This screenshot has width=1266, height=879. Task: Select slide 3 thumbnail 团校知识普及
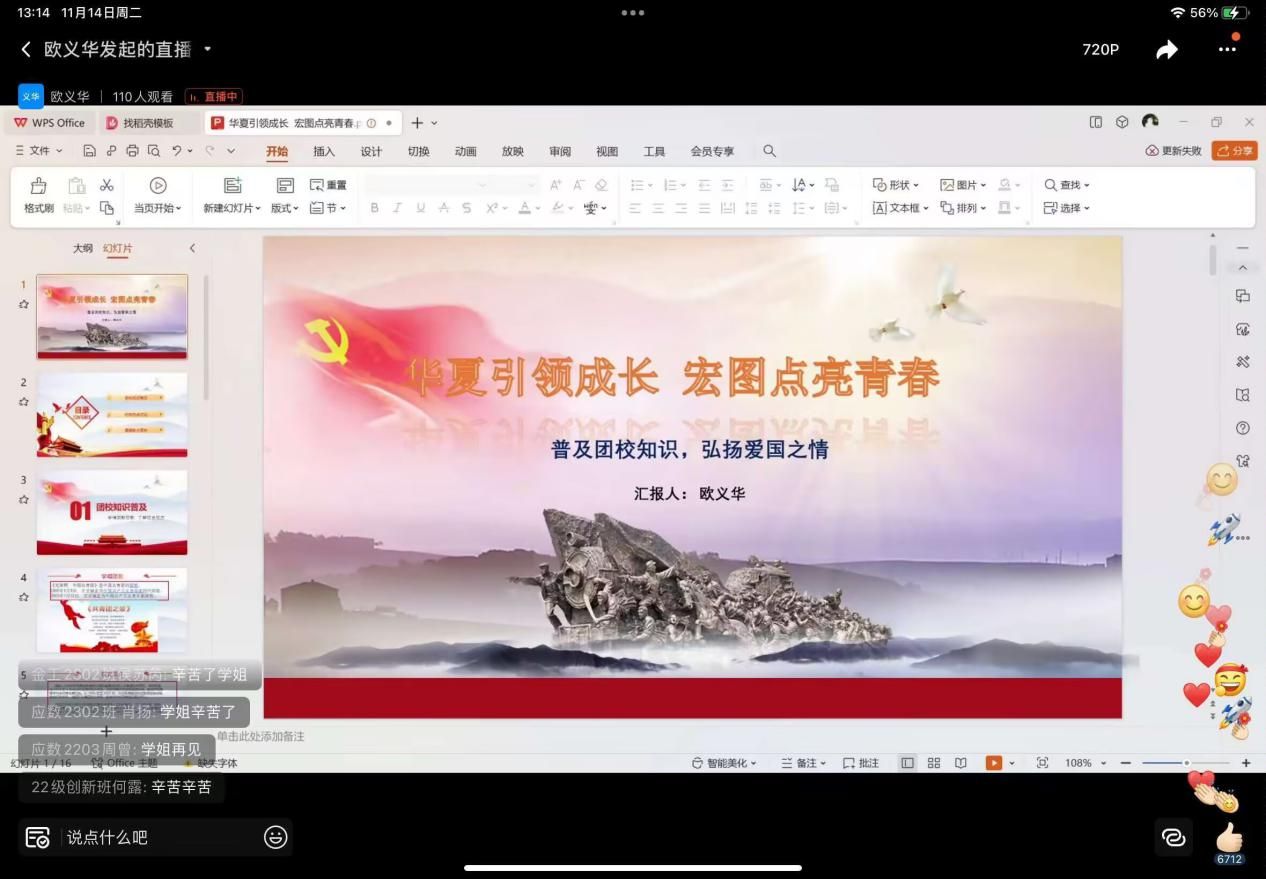[112, 512]
